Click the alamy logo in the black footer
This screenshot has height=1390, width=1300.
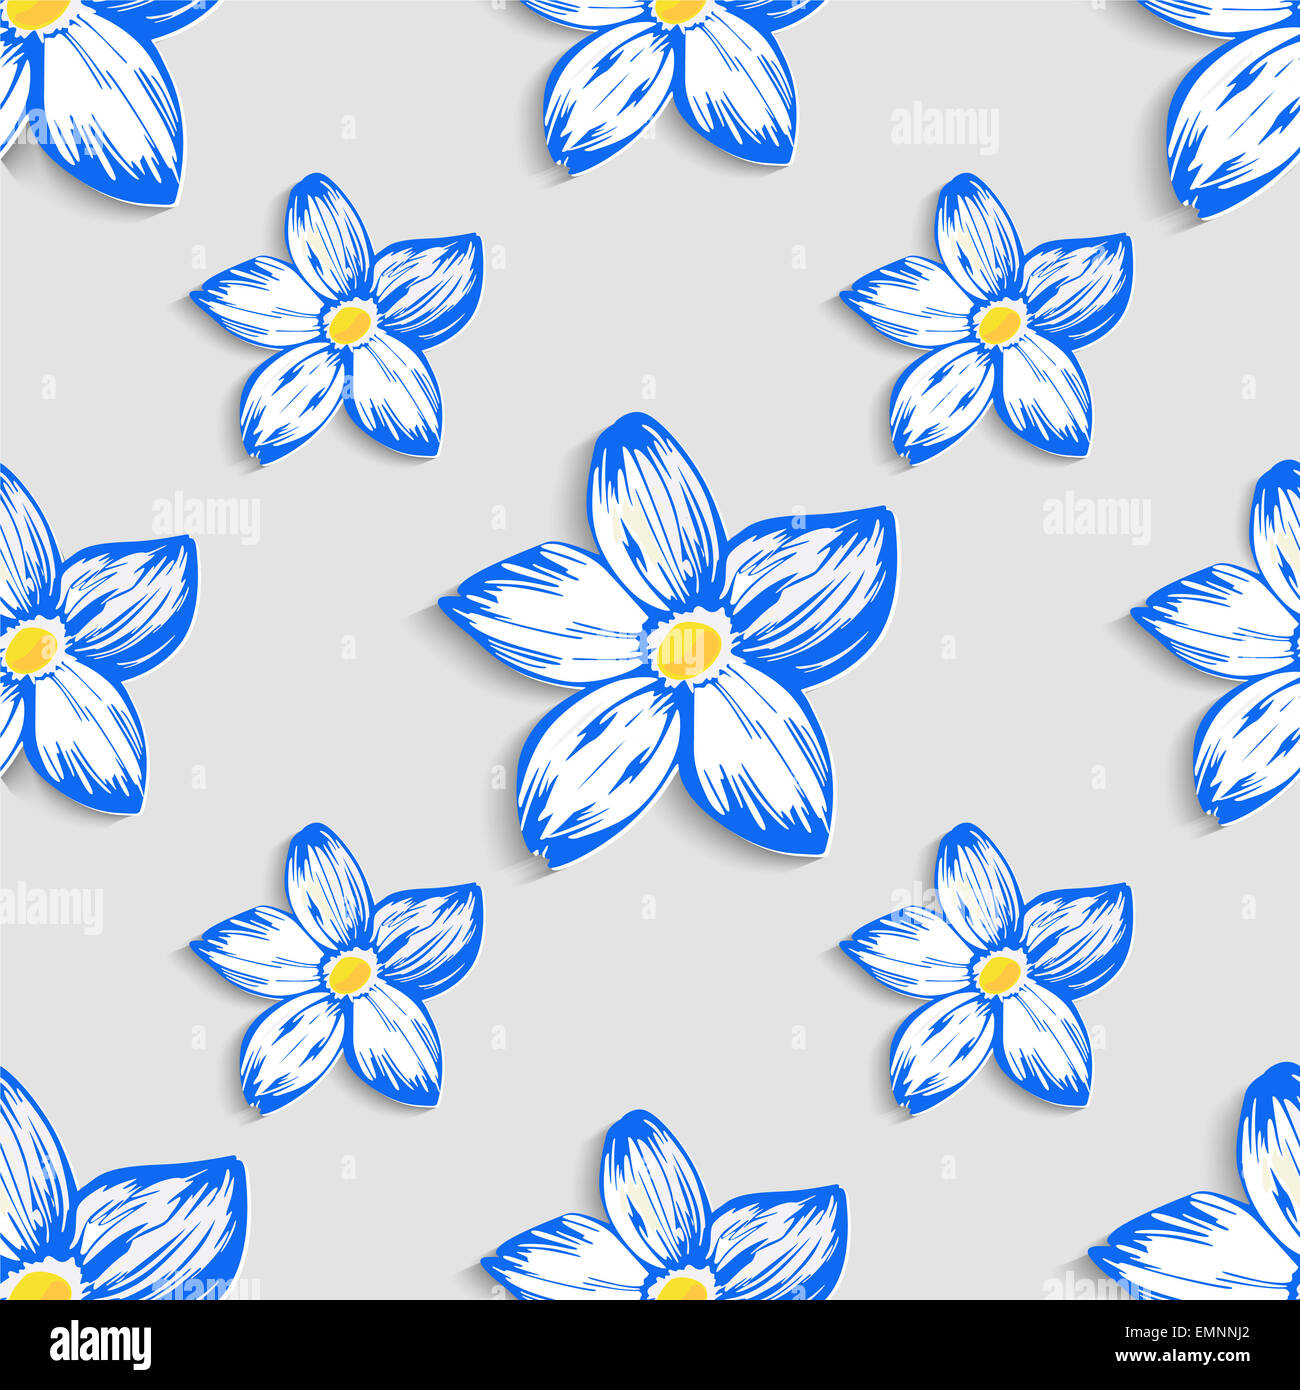point(100,1344)
